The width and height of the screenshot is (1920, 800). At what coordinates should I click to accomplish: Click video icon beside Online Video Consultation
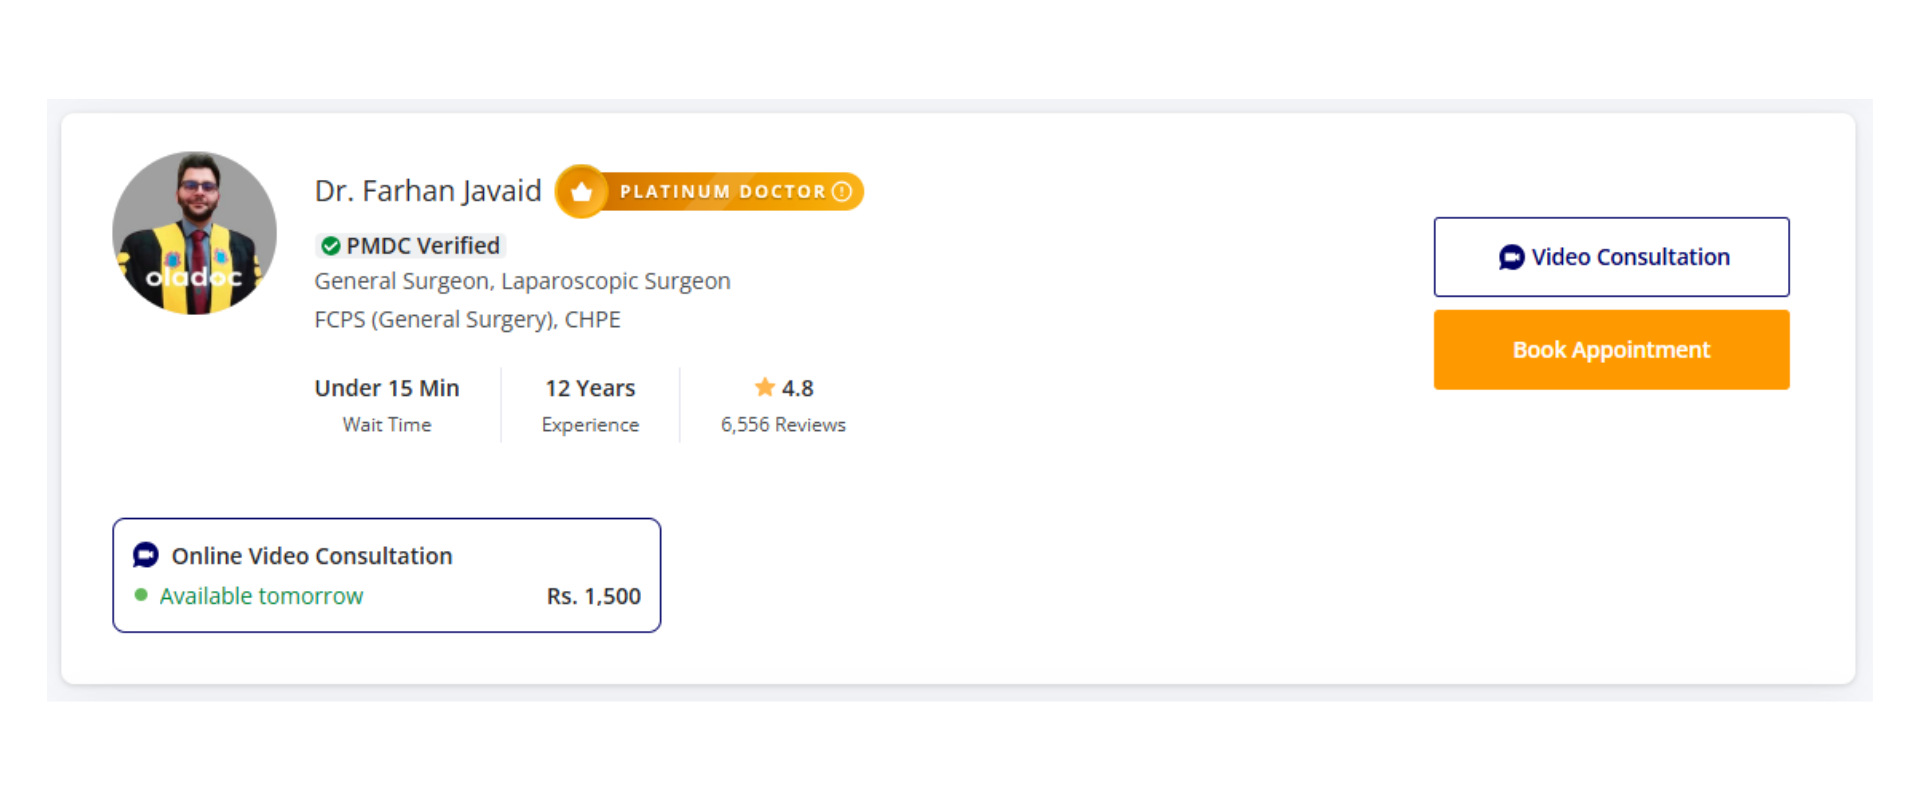(x=146, y=555)
